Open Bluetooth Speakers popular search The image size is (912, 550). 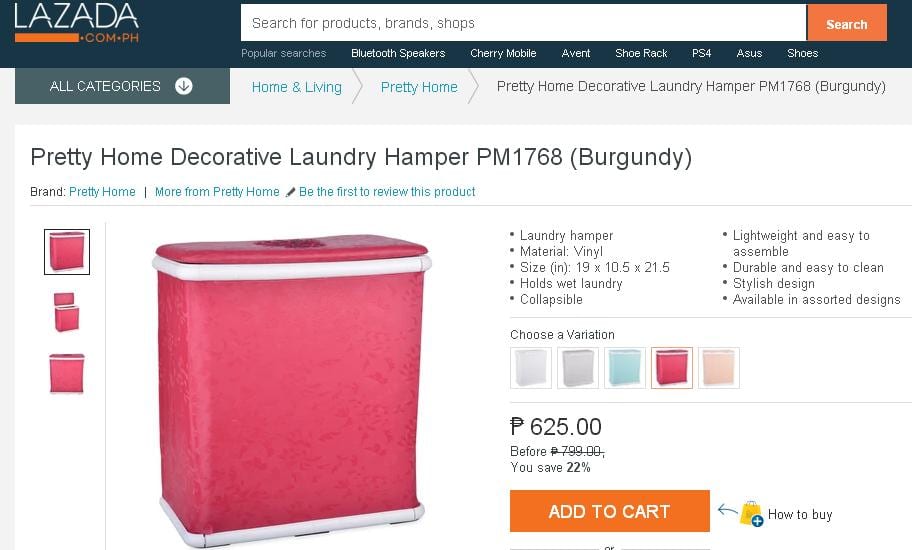pyautogui.click(x=398, y=53)
